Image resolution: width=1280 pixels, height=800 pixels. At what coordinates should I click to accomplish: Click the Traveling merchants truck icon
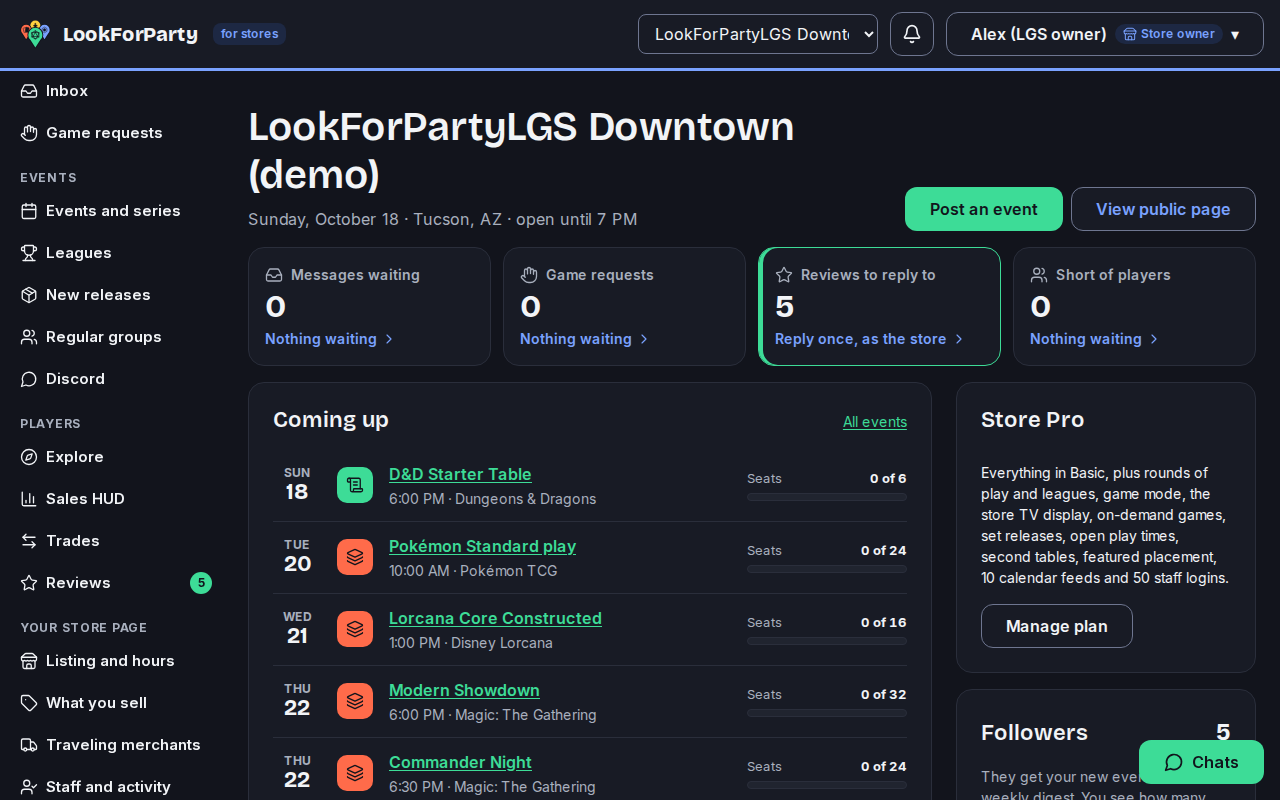(29, 745)
